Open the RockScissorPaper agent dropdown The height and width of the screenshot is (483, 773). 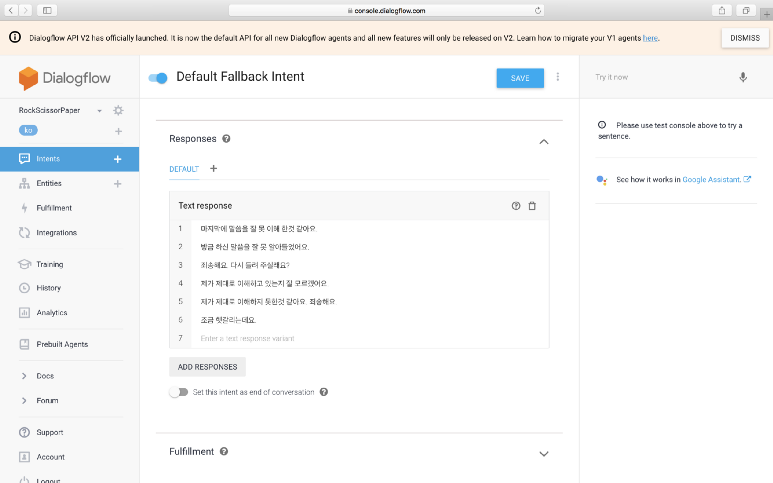[100, 110]
